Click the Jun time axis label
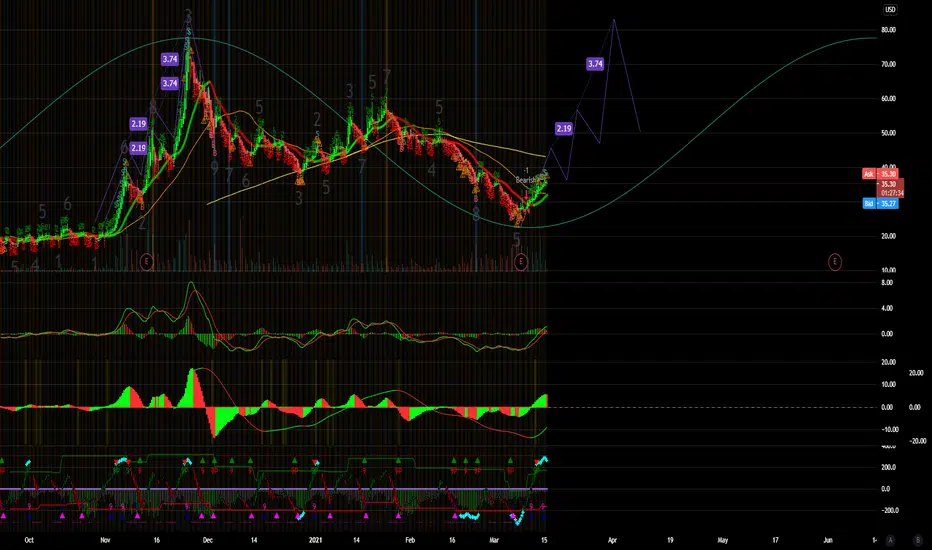Screen dimensions: 932x550 pyautogui.click(x=828, y=540)
